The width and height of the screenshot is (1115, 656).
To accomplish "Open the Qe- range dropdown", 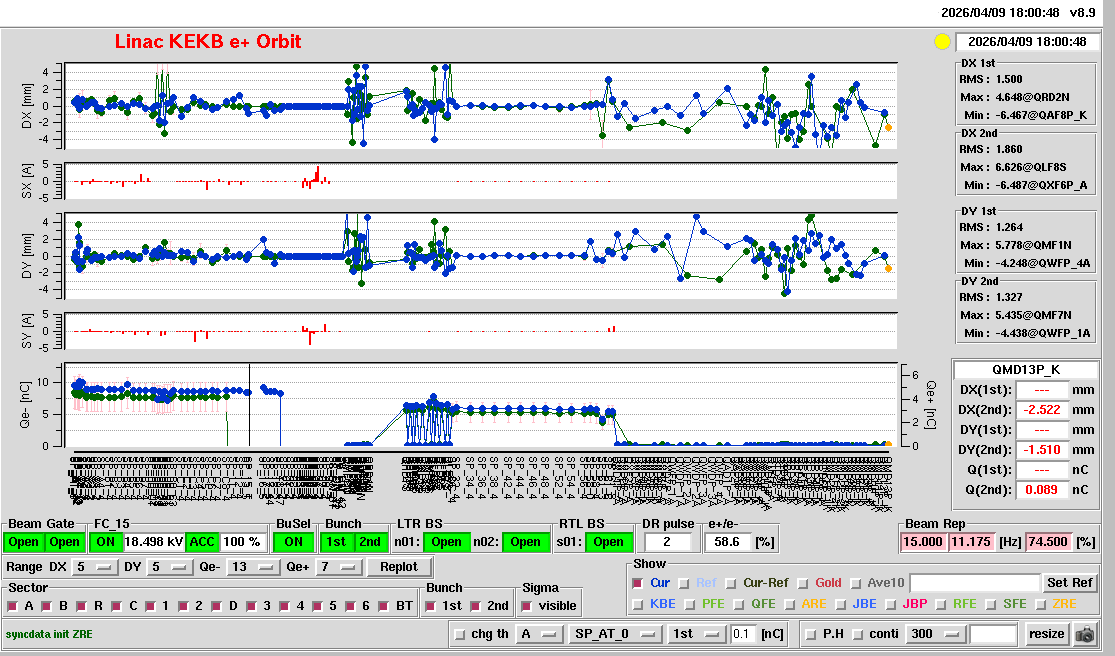I will pyautogui.click(x=253, y=567).
